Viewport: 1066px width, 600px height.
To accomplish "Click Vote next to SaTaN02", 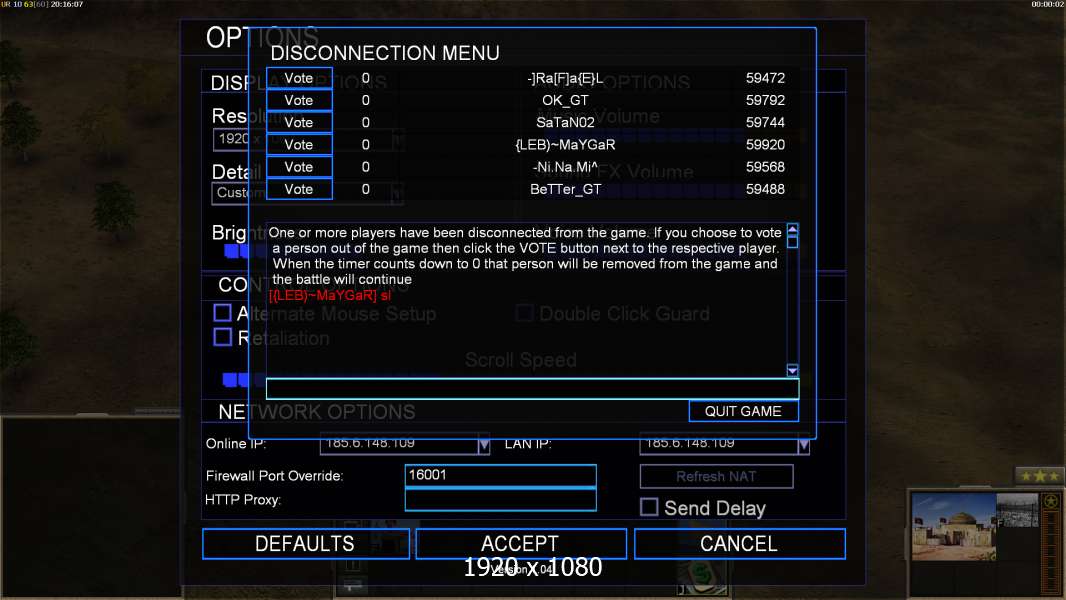I will (299, 122).
